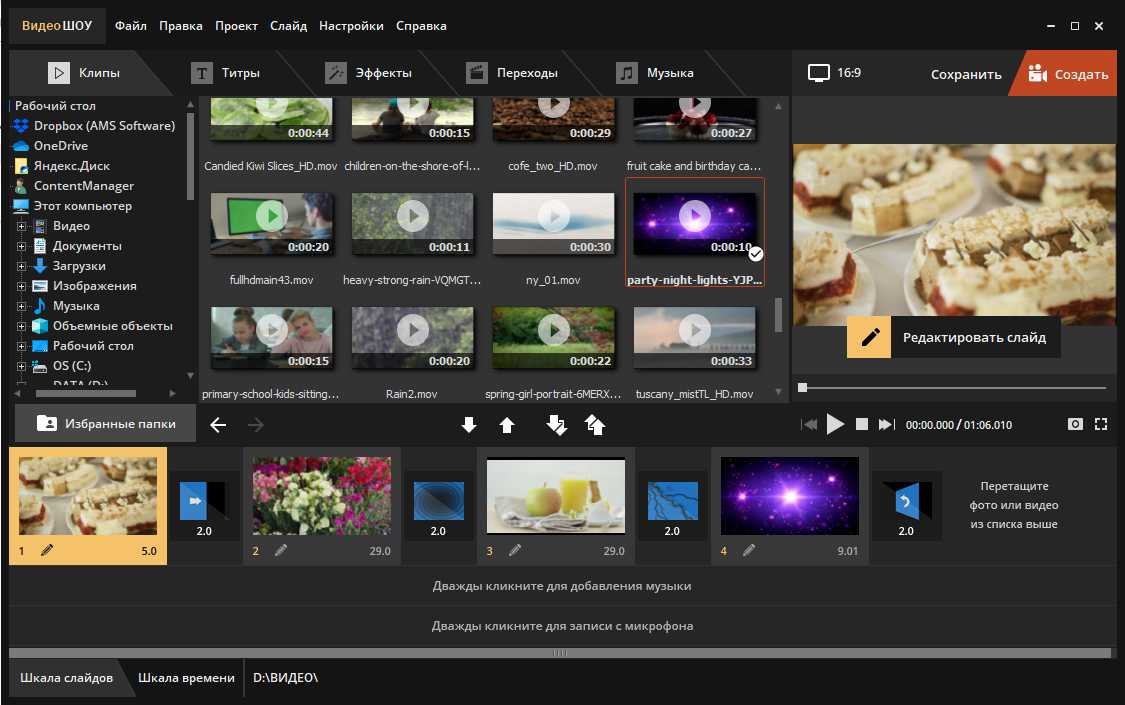Expand the Загрузки tree node
Image resolution: width=1125 pixels, height=705 pixels.
21,266
